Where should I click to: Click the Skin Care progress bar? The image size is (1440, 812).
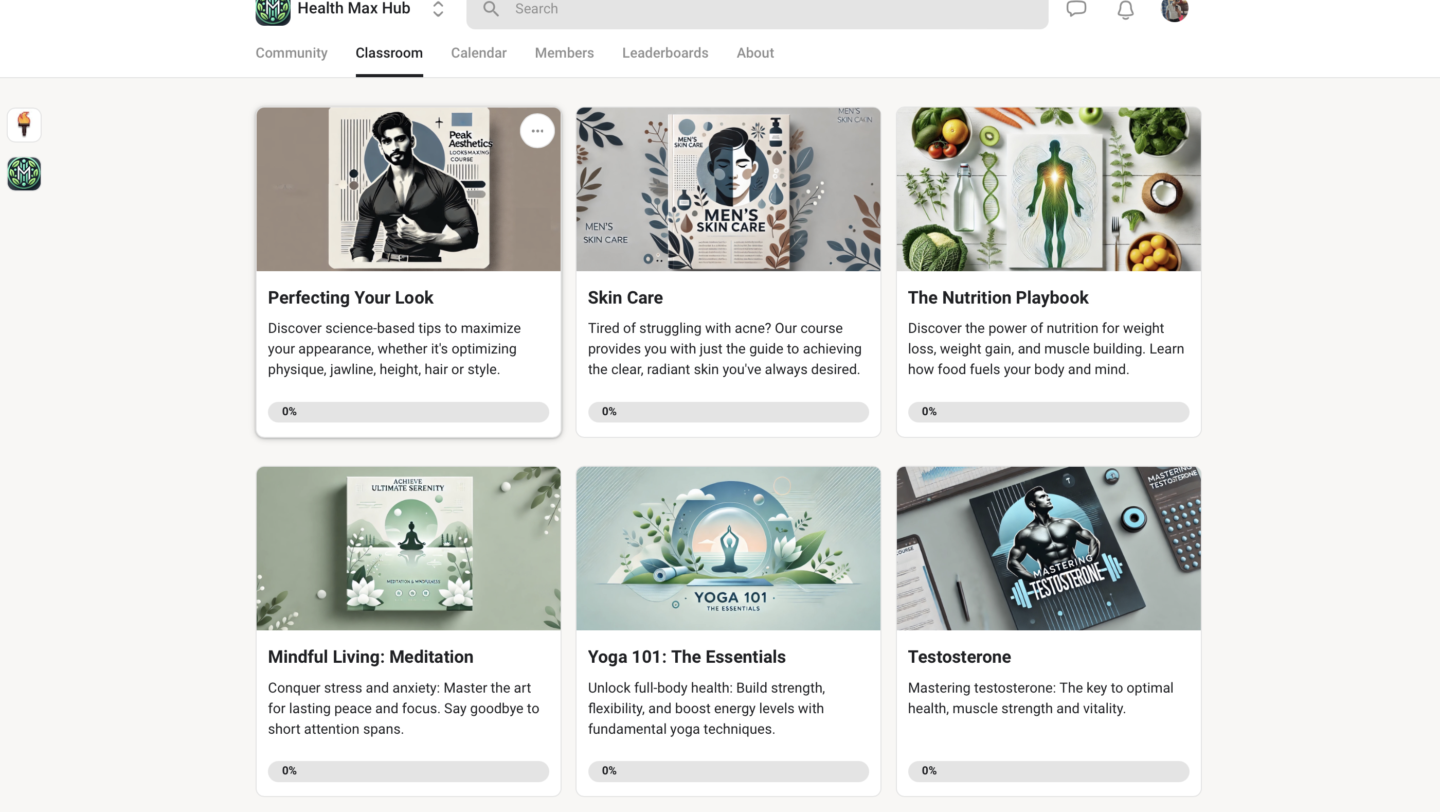point(728,412)
